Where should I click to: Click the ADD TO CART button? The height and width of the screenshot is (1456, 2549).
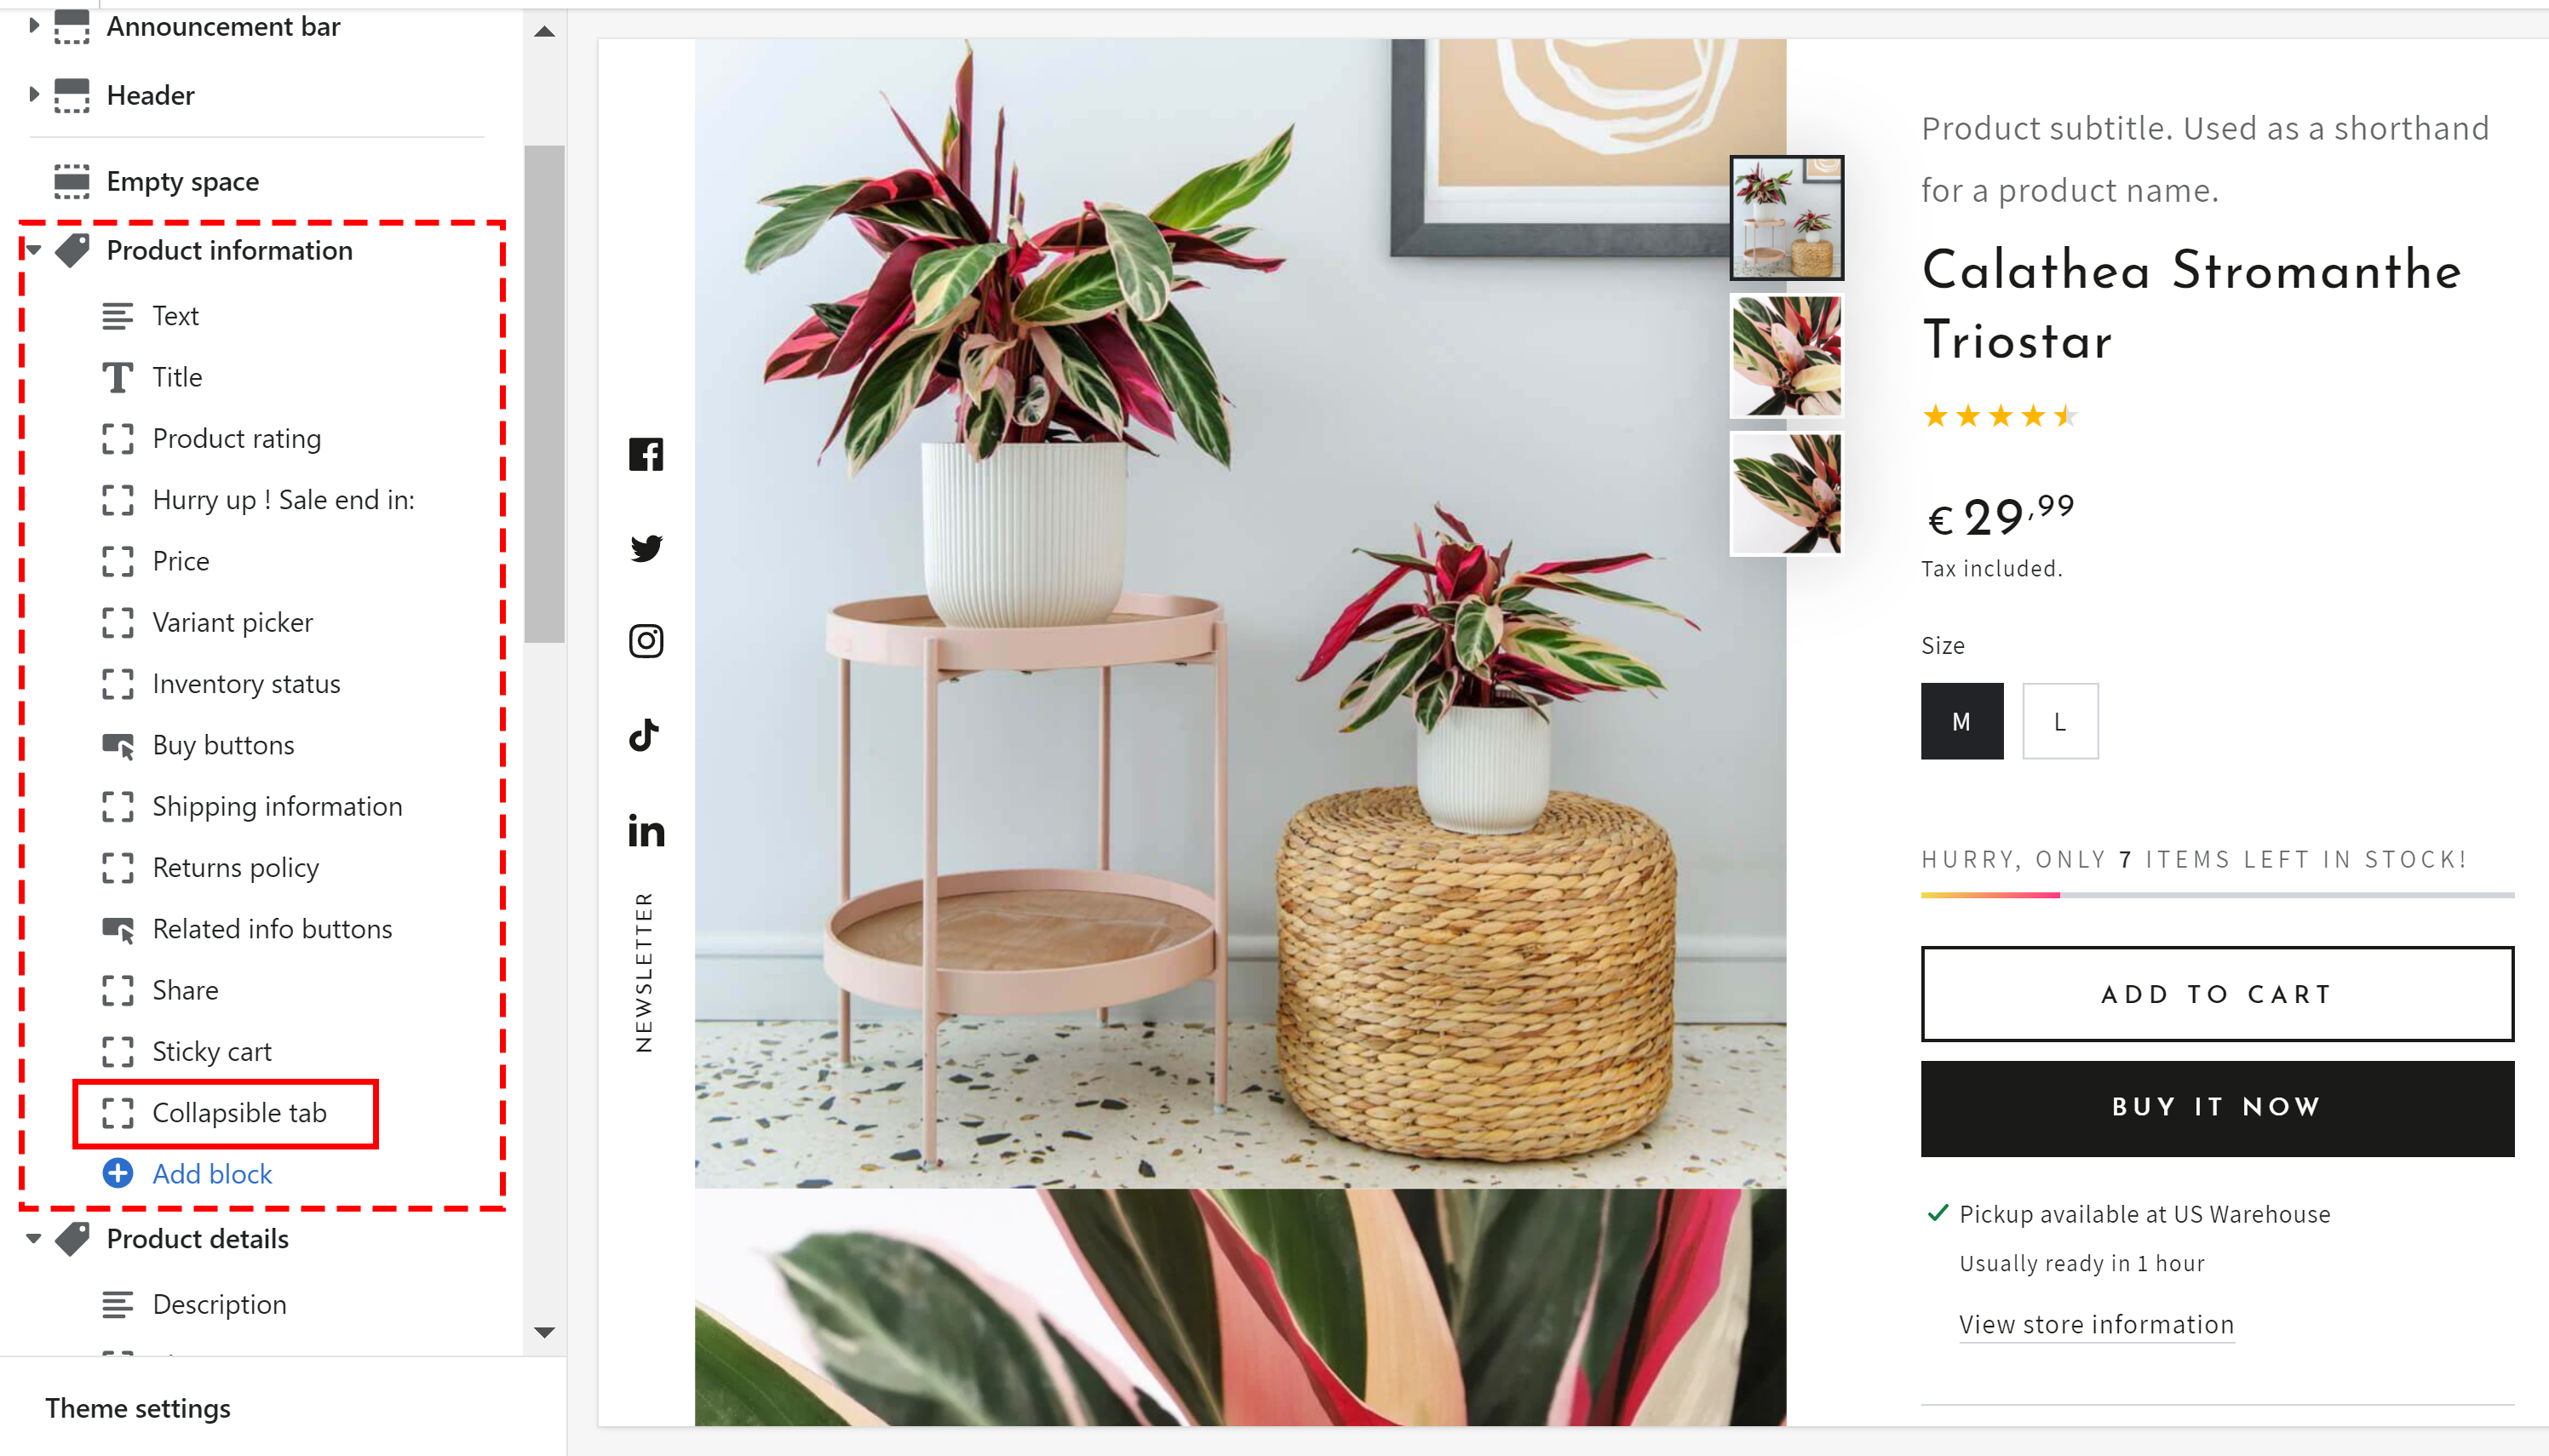coord(2217,994)
